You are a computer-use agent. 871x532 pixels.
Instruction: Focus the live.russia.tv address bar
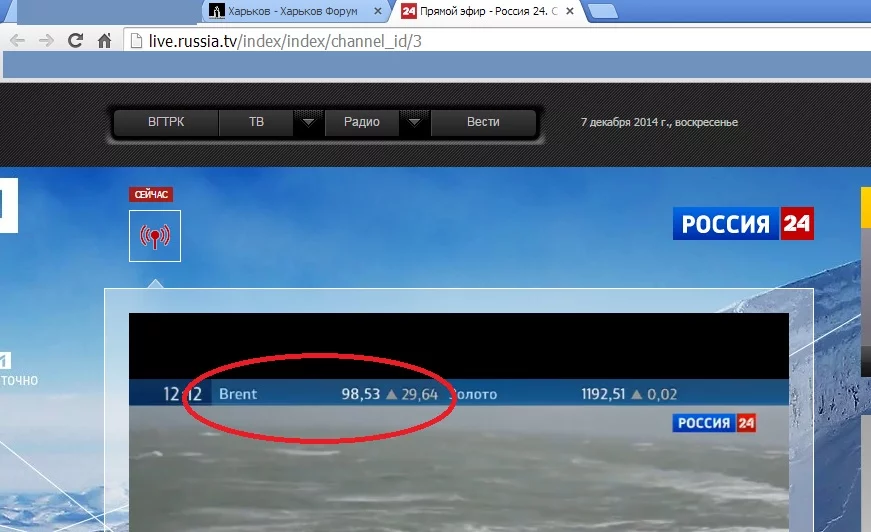[x=497, y=41]
